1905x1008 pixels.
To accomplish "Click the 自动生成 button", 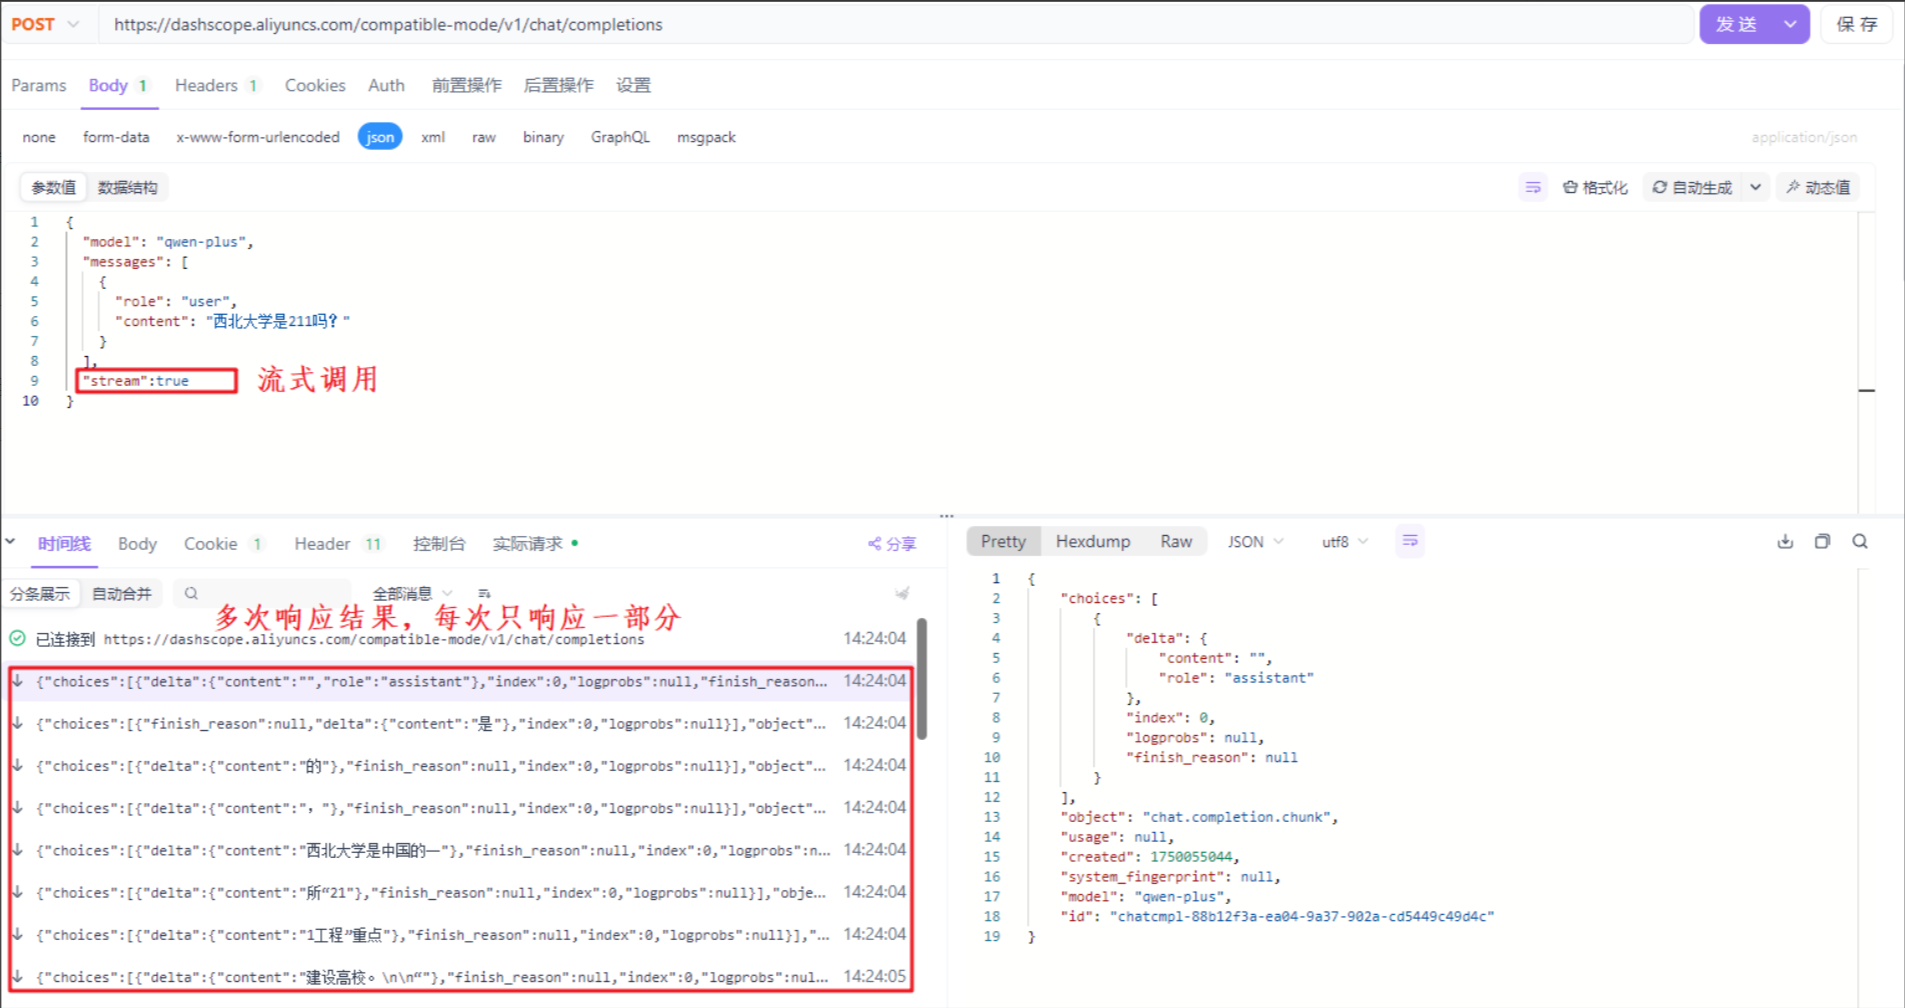I will pos(1692,187).
